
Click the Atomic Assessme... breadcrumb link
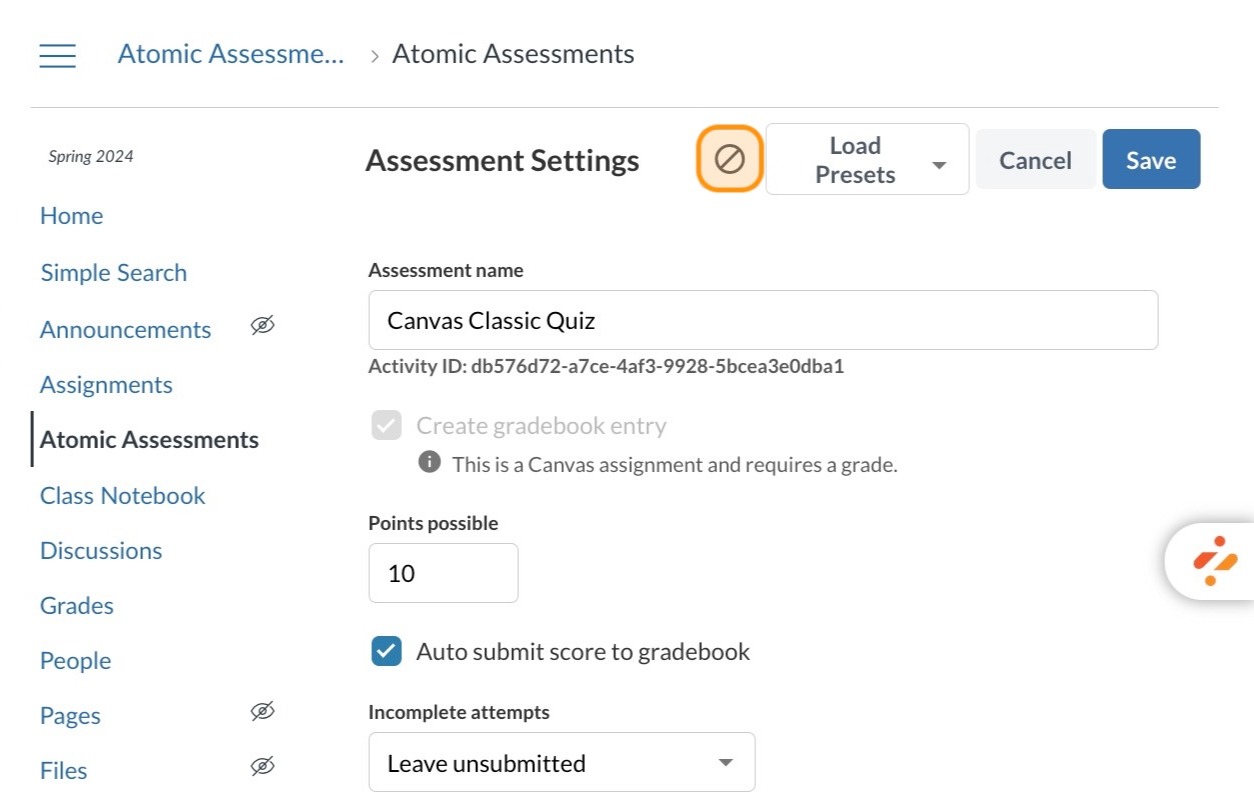231,54
